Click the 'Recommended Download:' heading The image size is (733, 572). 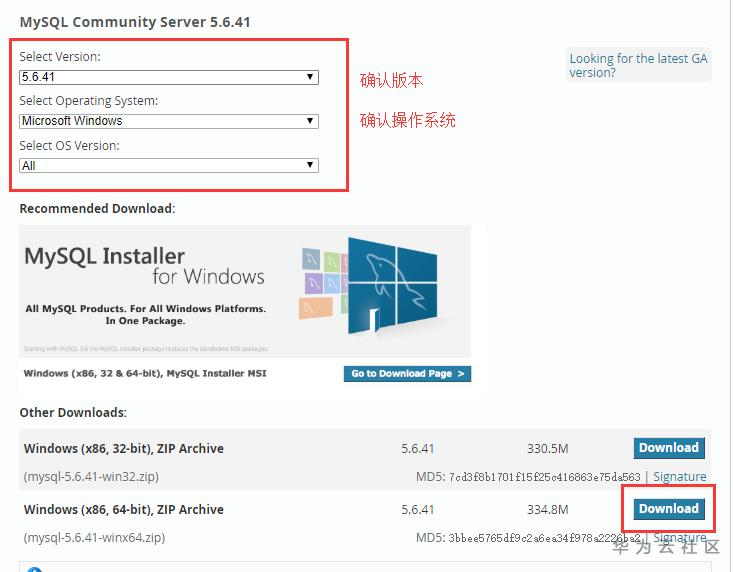[97, 208]
